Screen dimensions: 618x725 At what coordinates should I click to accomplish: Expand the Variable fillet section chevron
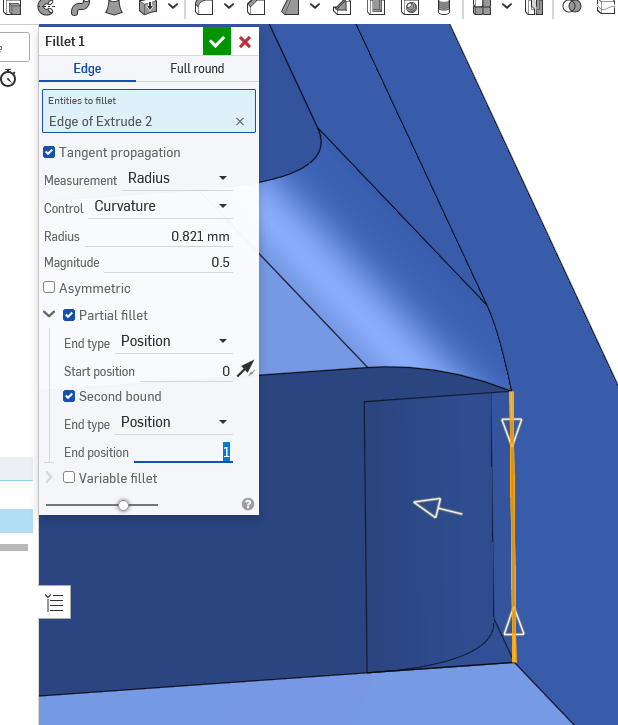tap(49, 477)
